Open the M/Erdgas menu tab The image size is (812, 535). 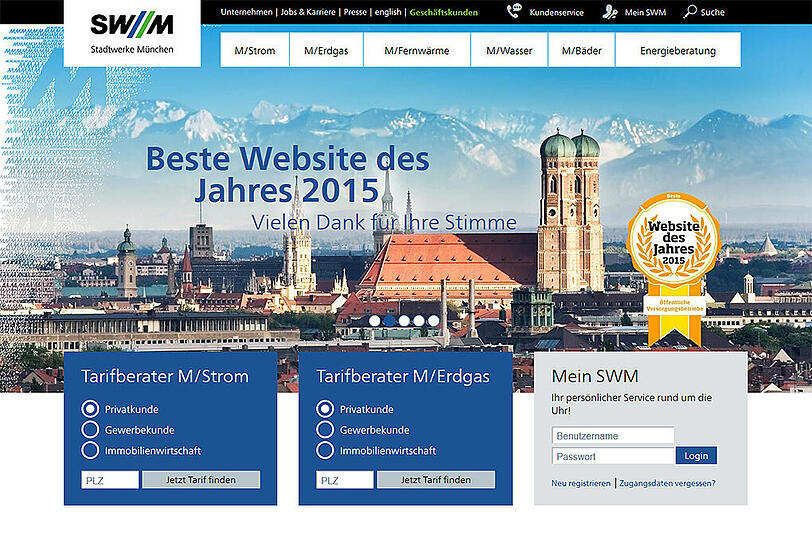click(326, 50)
